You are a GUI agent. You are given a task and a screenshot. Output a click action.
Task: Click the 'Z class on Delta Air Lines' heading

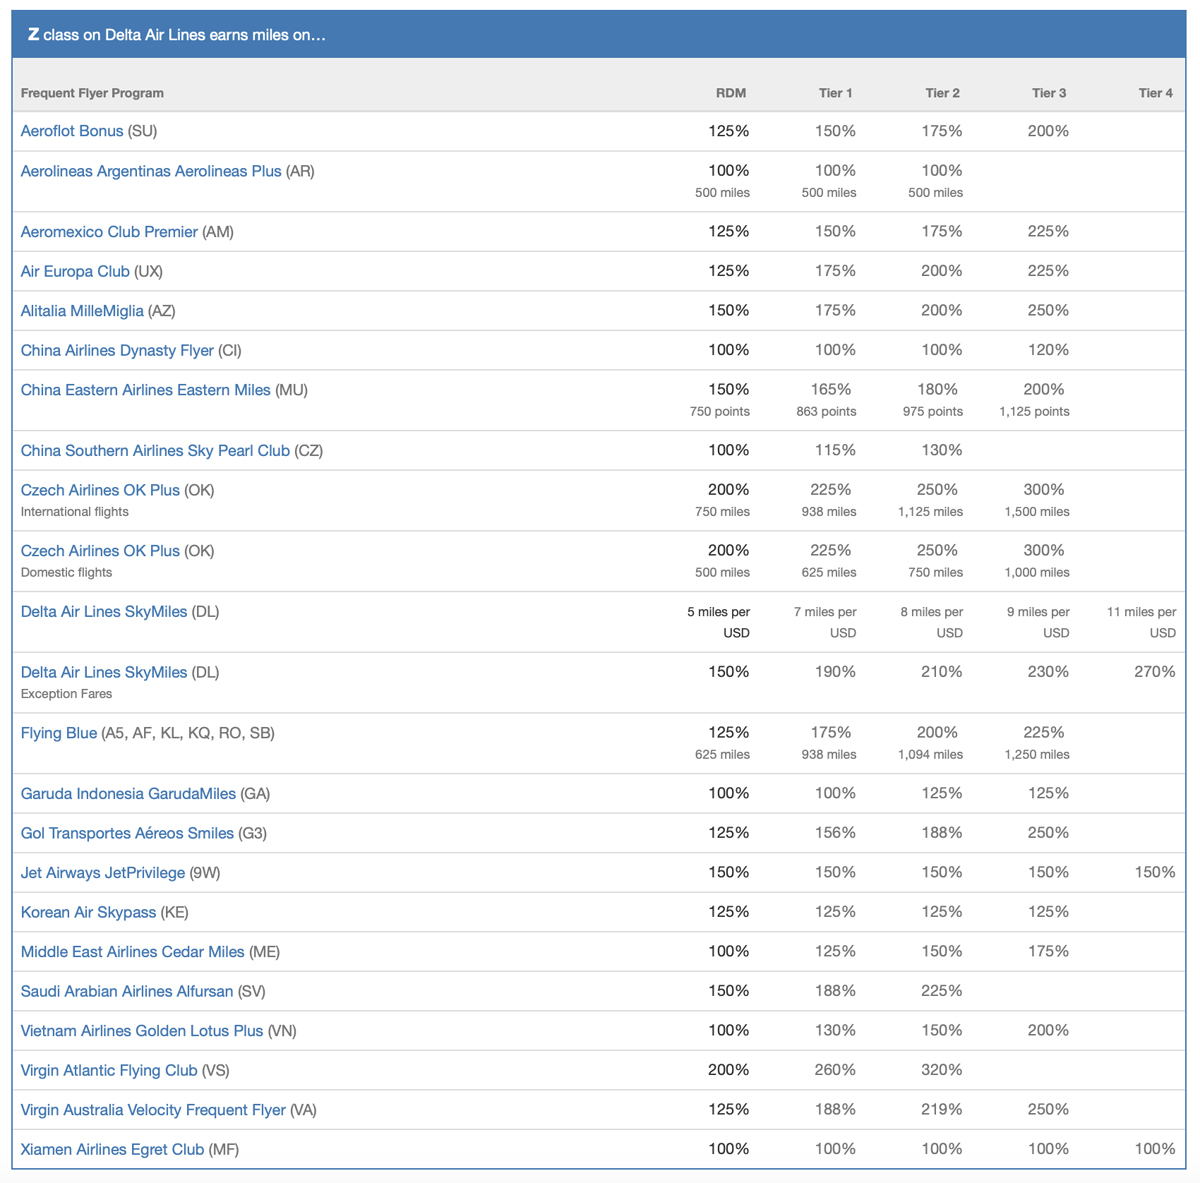coord(177,35)
